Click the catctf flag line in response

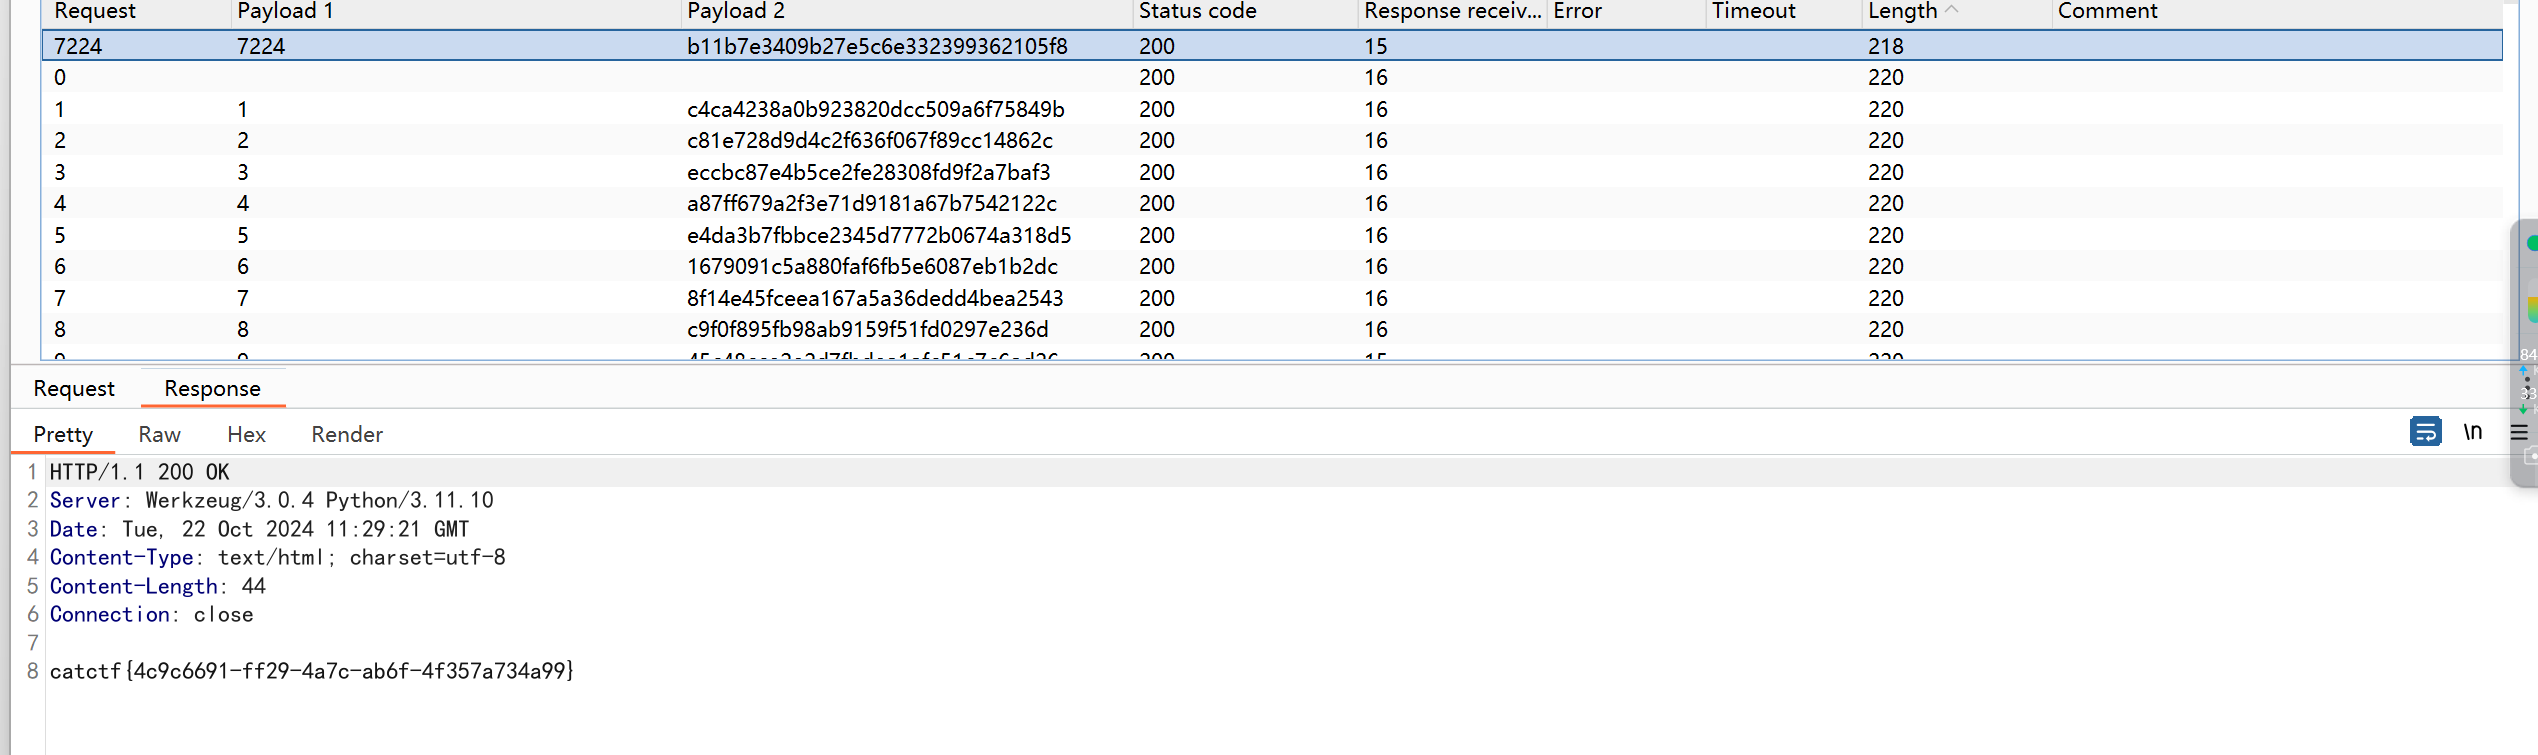tap(312, 671)
